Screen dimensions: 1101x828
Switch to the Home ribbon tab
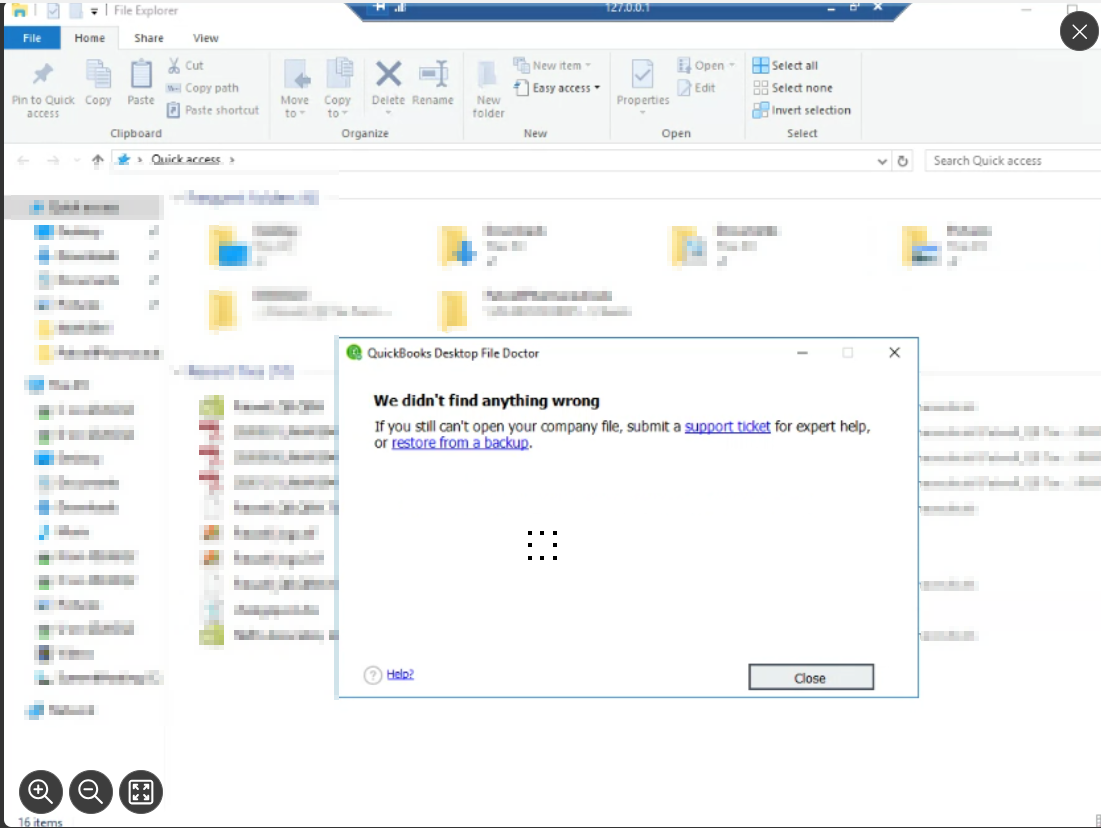click(90, 38)
